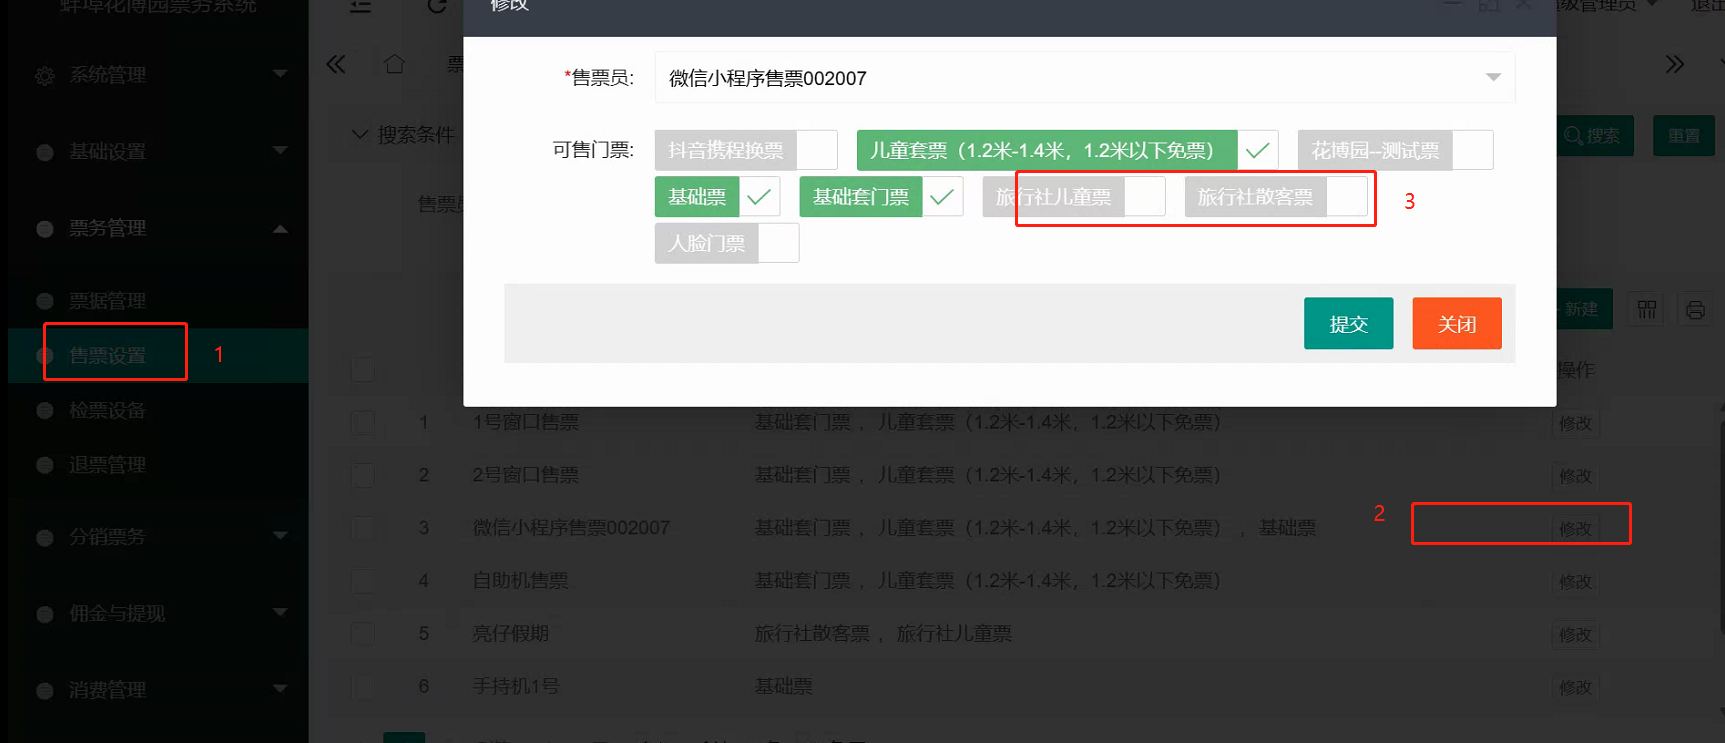
Task: Enable the 抖音携程换票 ticket checkbox
Action: tap(816, 150)
